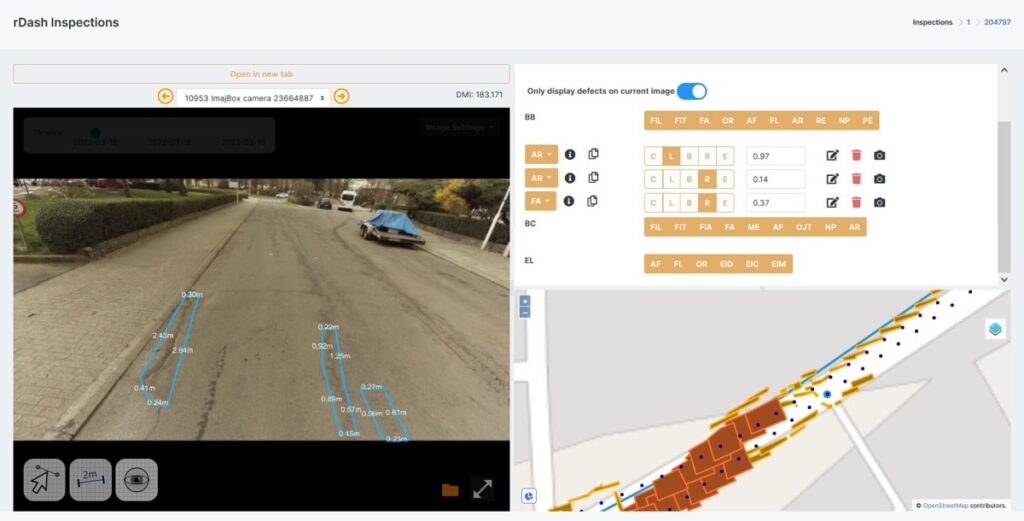Add an EIM defect in the EL group
Screen dimensions: 1024x521
(778, 264)
